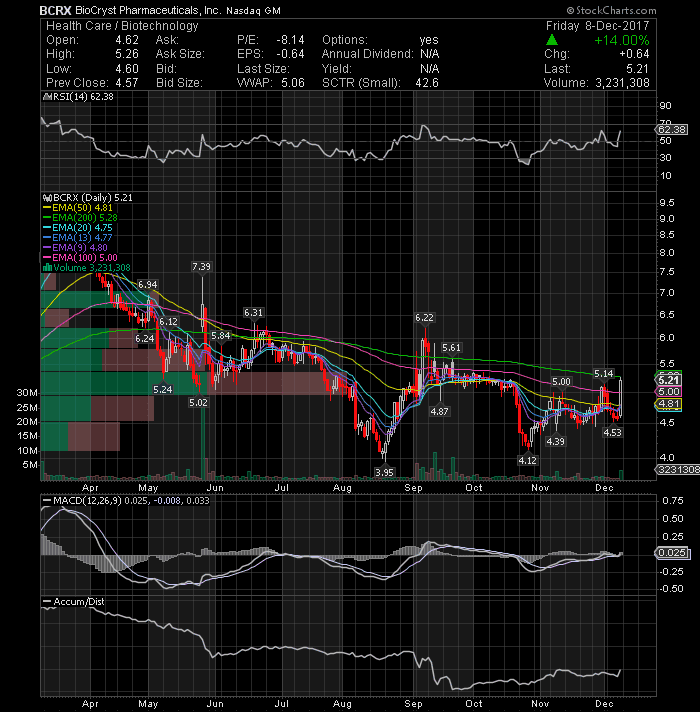Click the Prev Close value 4.57
Image resolution: width=700 pixels, height=712 pixels.
[x=127, y=83]
